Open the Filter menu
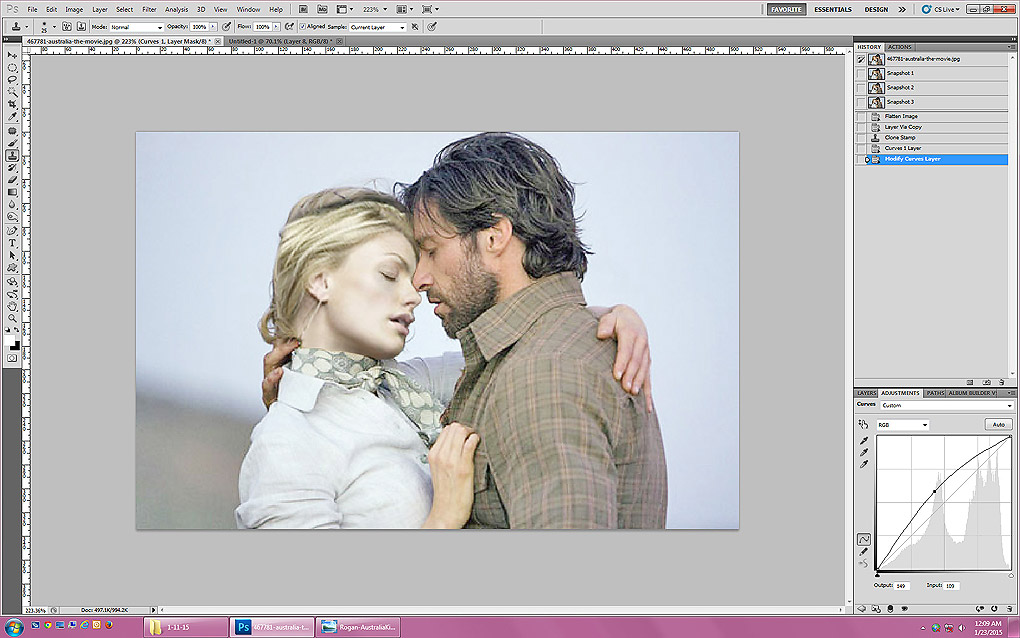Image resolution: width=1020 pixels, height=638 pixels. point(149,9)
